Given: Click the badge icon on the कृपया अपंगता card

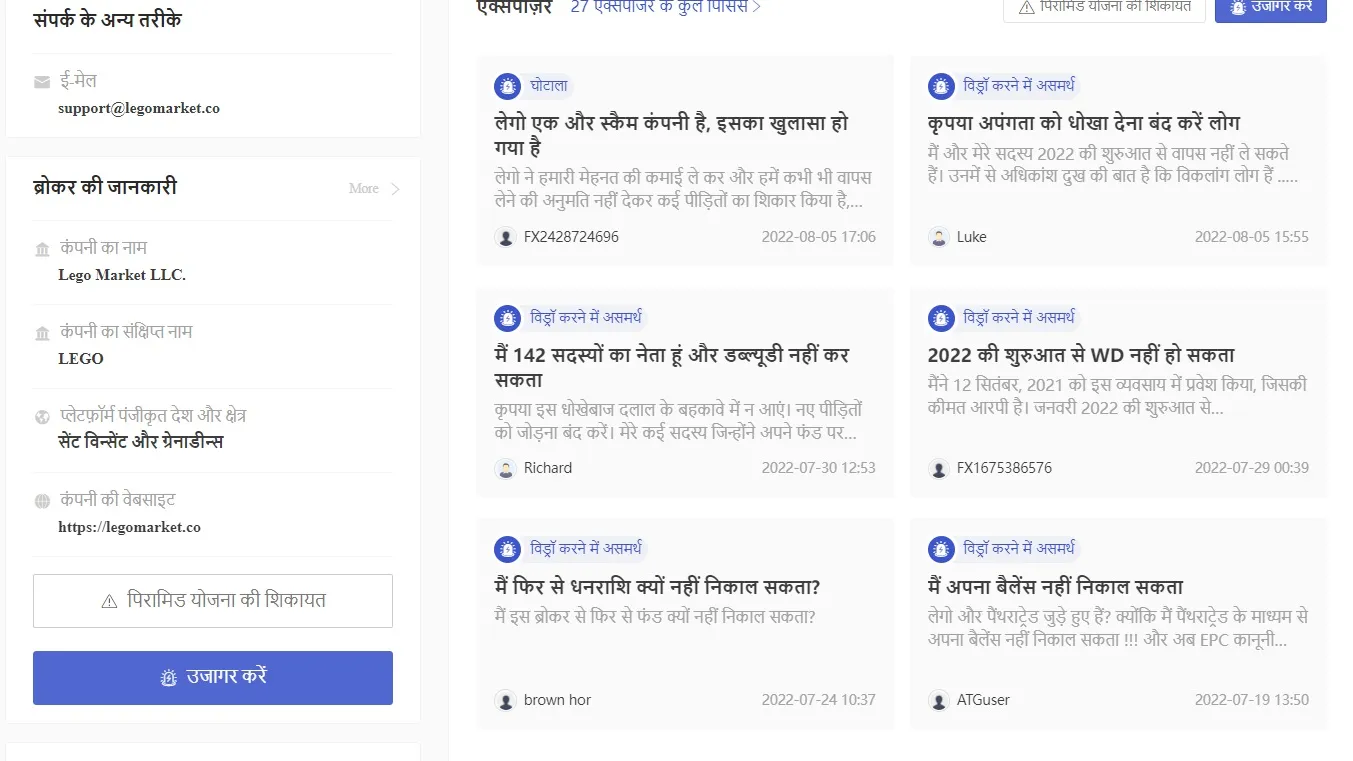Looking at the screenshot, I should (x=941, y=86).
